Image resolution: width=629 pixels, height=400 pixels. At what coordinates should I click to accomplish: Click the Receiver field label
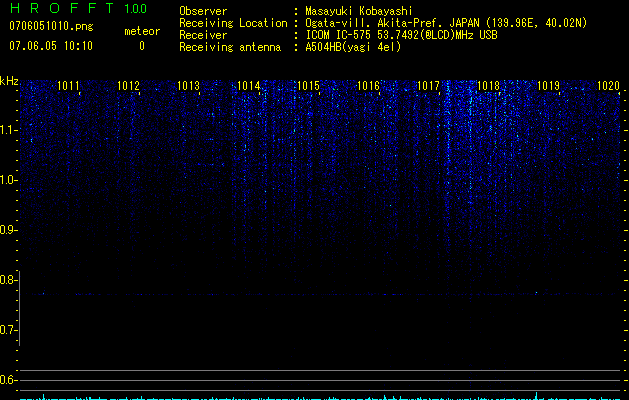[x=203, y=35]
